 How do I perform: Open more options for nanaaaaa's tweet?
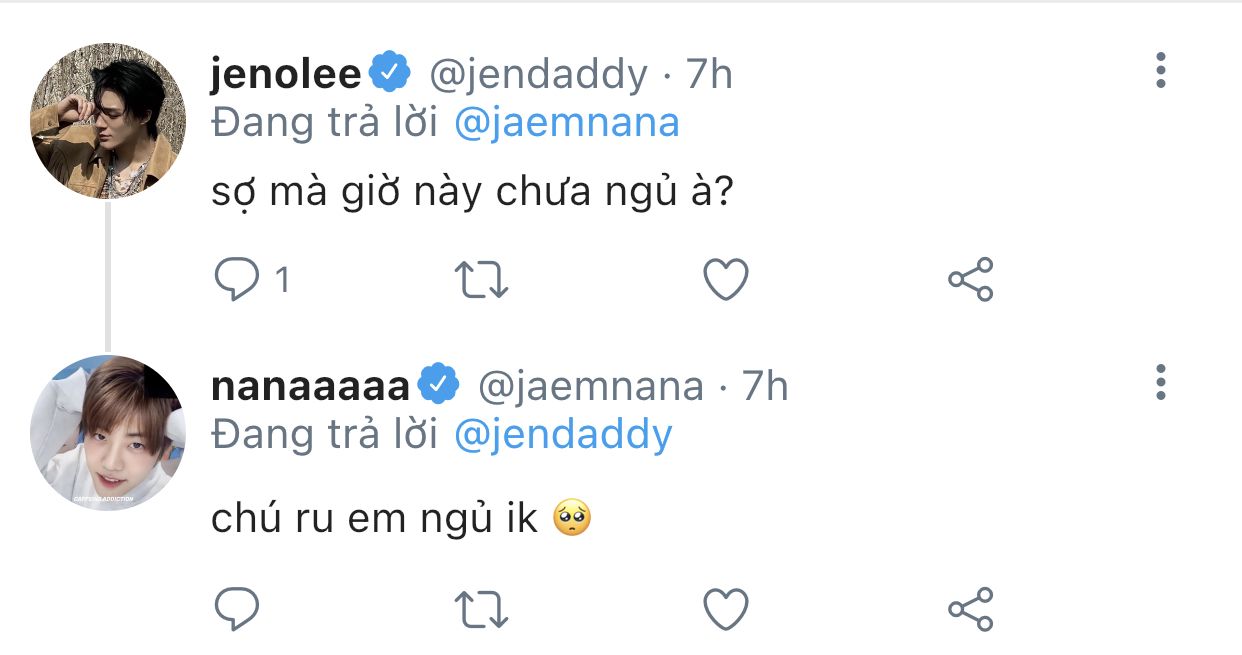click(x=1160, y=383)
